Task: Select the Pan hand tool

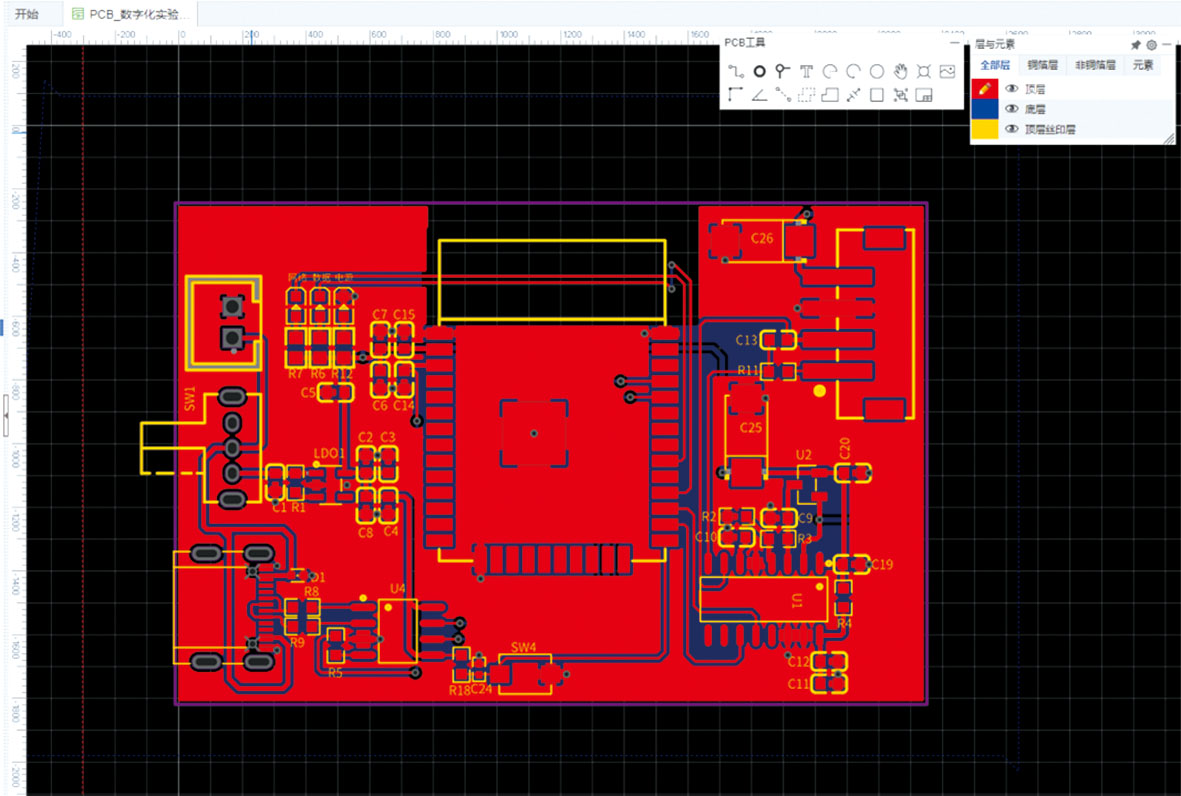Action: 900,71
